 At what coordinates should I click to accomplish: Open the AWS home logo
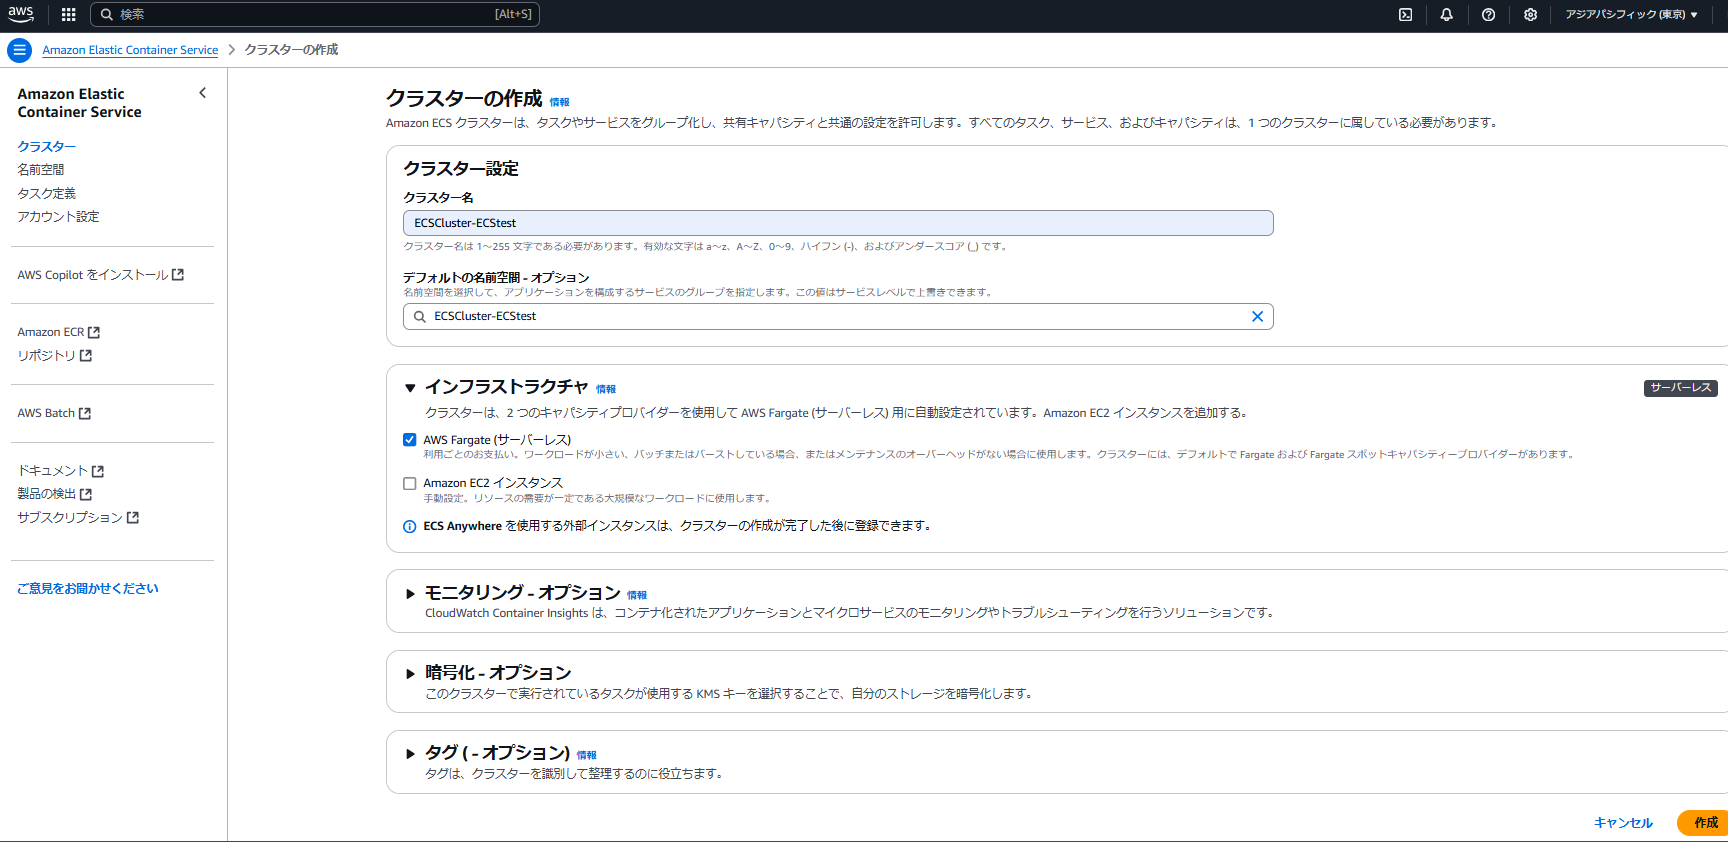(21, 14)
